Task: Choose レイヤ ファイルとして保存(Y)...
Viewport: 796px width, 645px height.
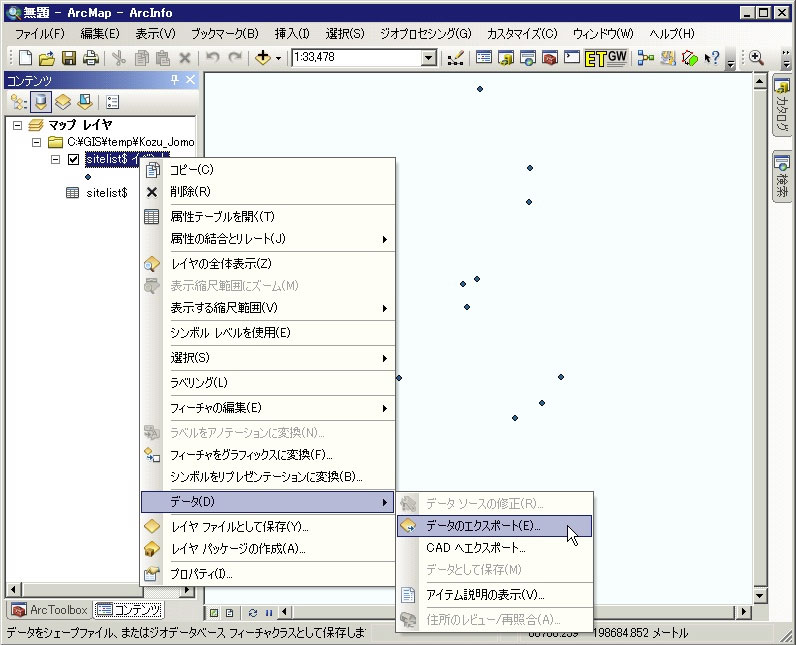Action: 268,527
